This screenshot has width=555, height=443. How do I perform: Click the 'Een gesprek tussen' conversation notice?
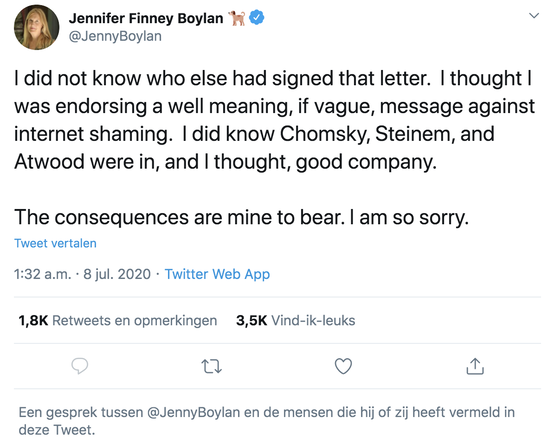[x=267, y=421]
